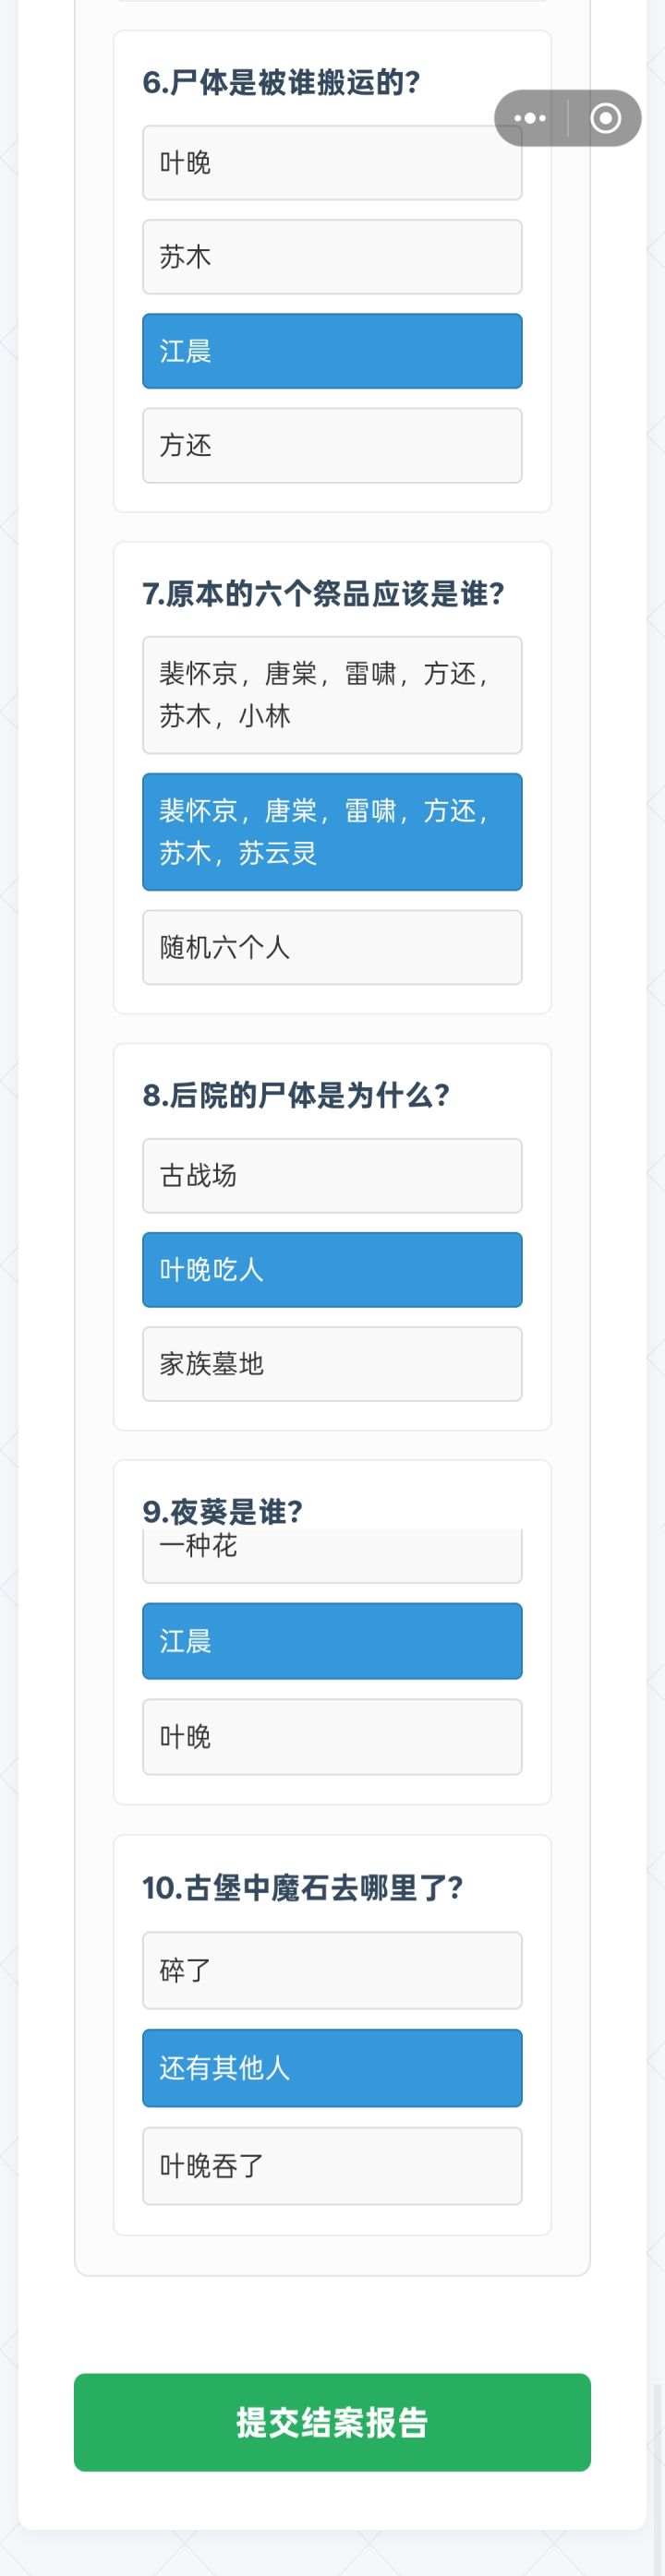Select 苏木 as the corpse carrier
The image size is (665, 2576).
(x=332, y=257)
